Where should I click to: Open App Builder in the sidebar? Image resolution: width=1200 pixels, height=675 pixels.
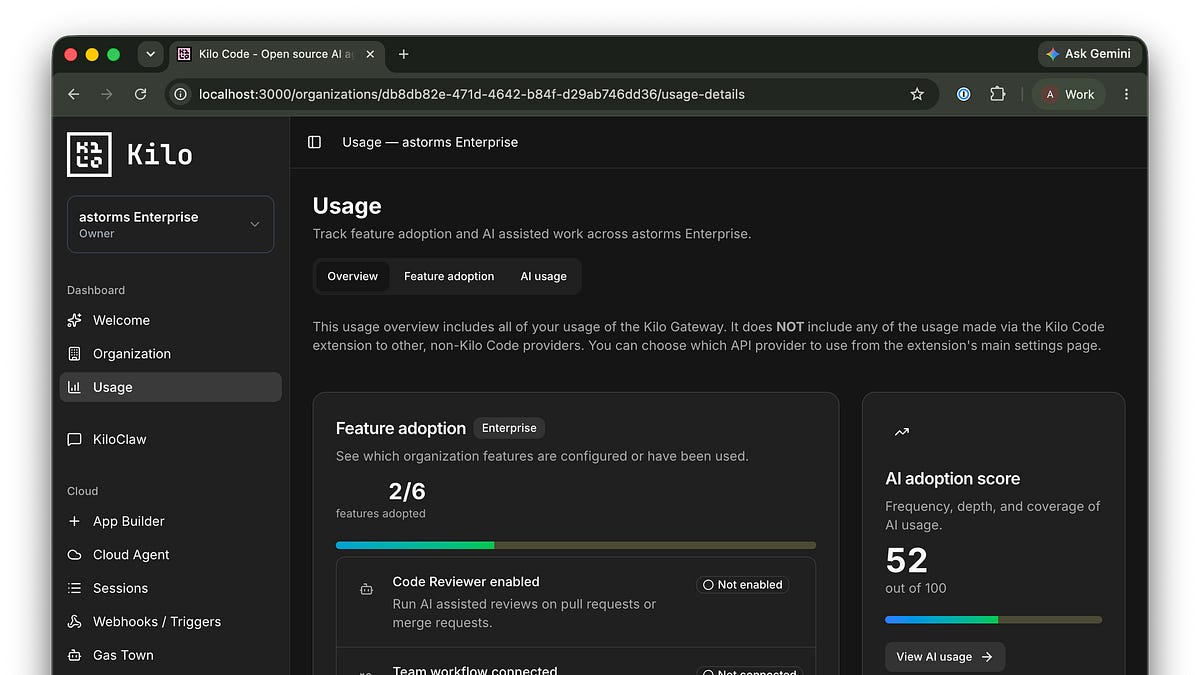tap(170, 521)
